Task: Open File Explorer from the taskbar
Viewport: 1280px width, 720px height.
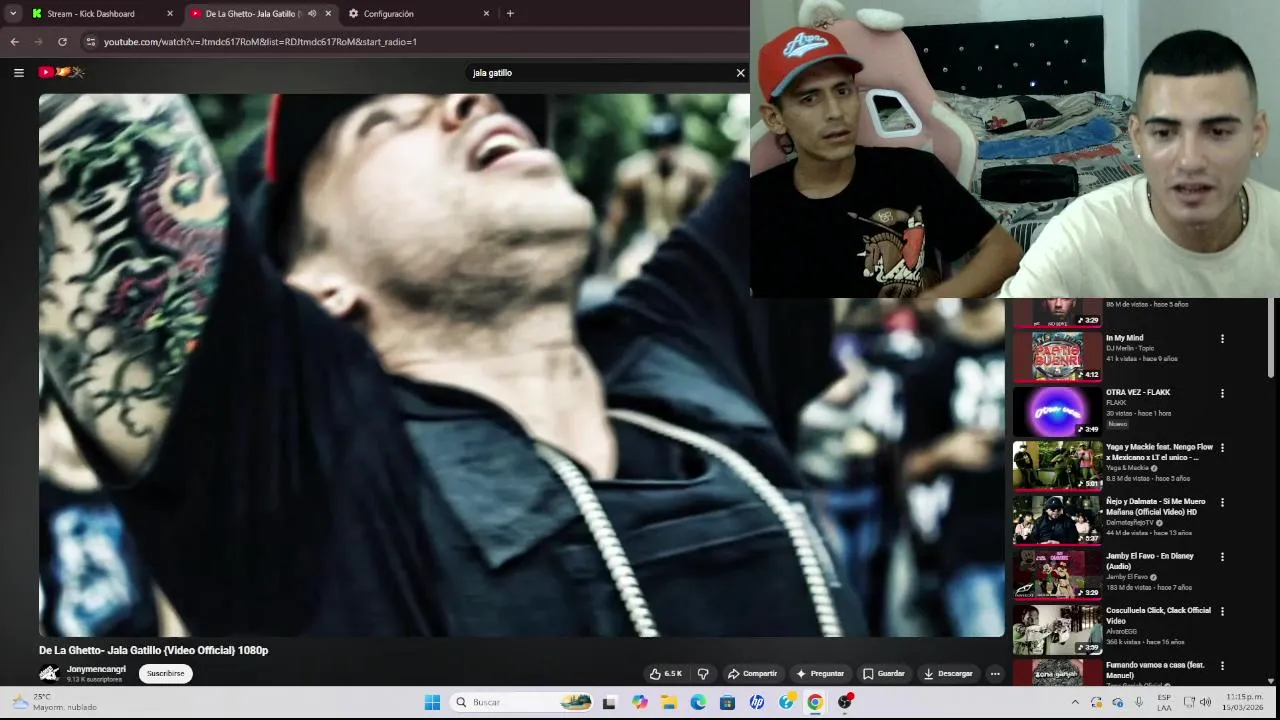Action: coord(669,702)
